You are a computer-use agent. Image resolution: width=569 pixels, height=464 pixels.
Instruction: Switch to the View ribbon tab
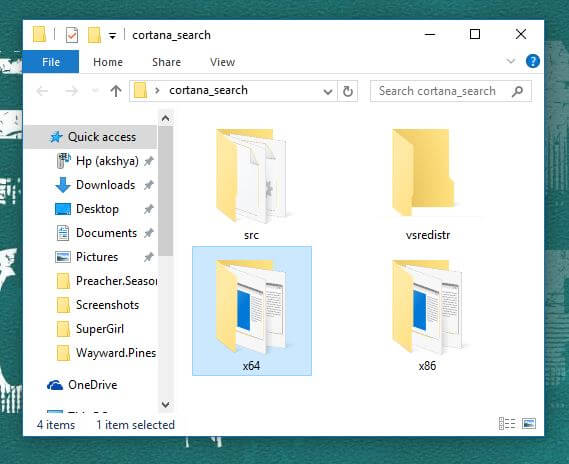pyautogui.click(x=222, y=62)
